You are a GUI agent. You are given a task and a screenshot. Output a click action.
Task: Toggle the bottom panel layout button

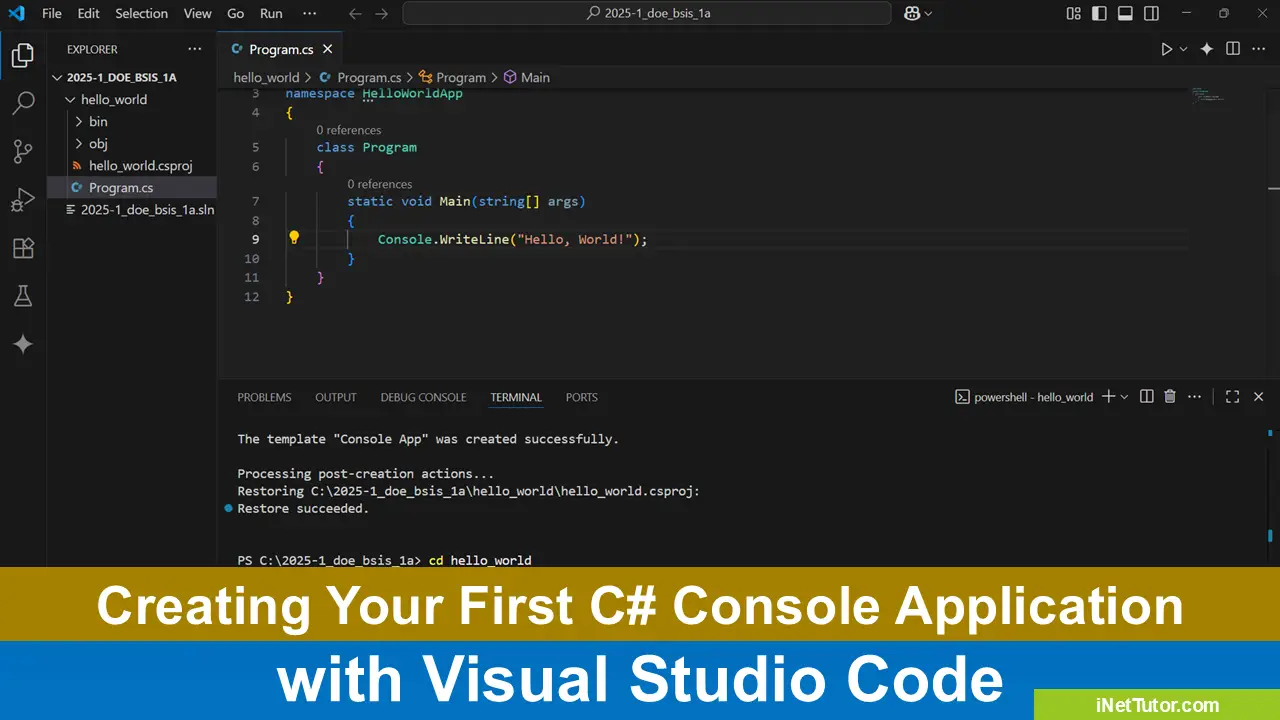pyautogui.click(x=1126, y=14)
